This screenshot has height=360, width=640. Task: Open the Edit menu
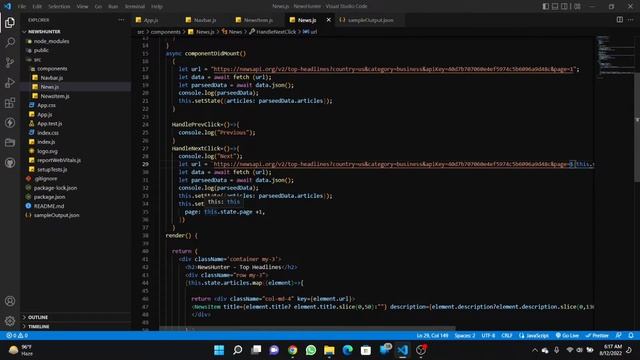[37, 7]
